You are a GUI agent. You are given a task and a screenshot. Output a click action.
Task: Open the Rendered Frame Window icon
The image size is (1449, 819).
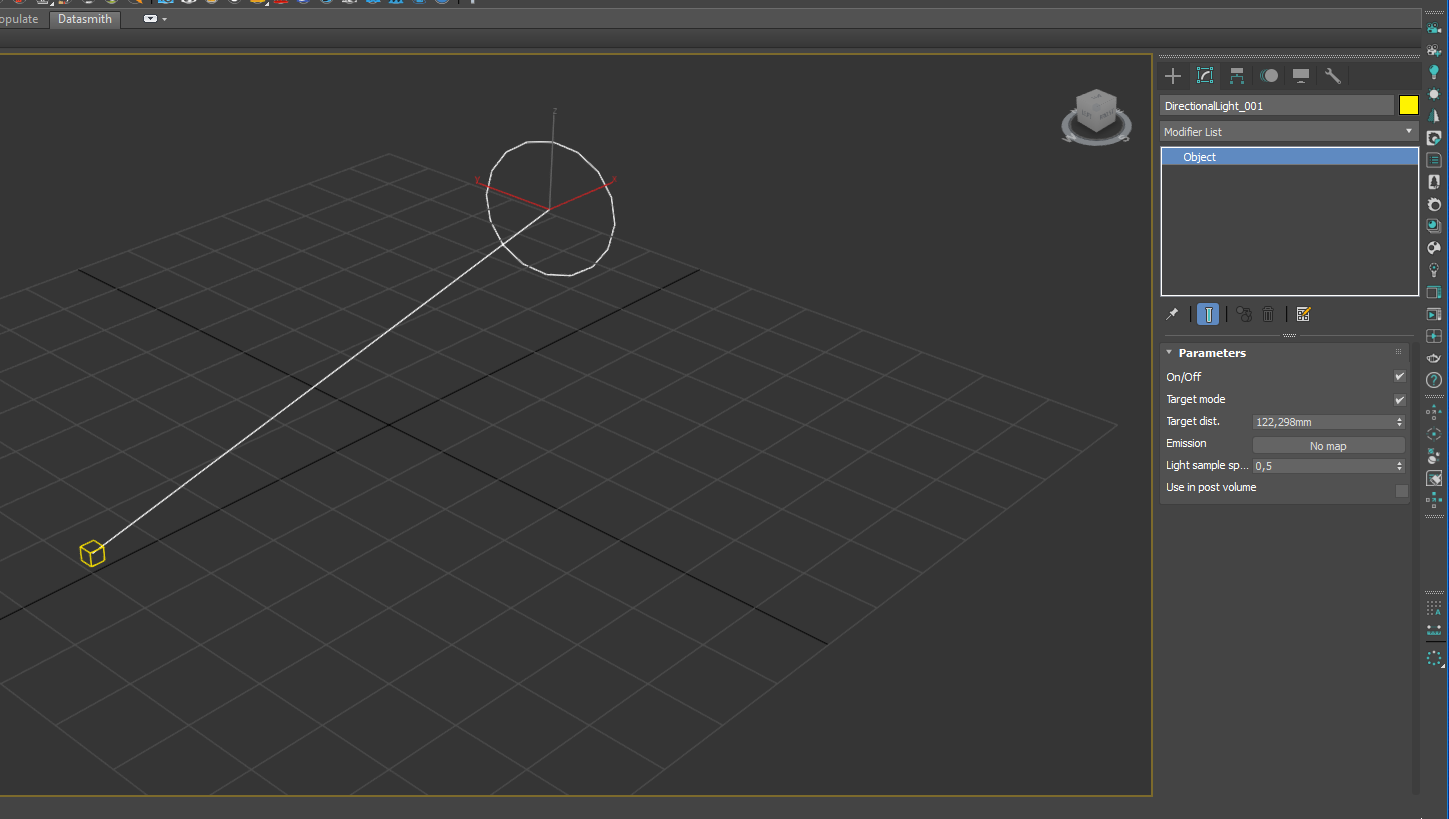[x=1434, y=314]
